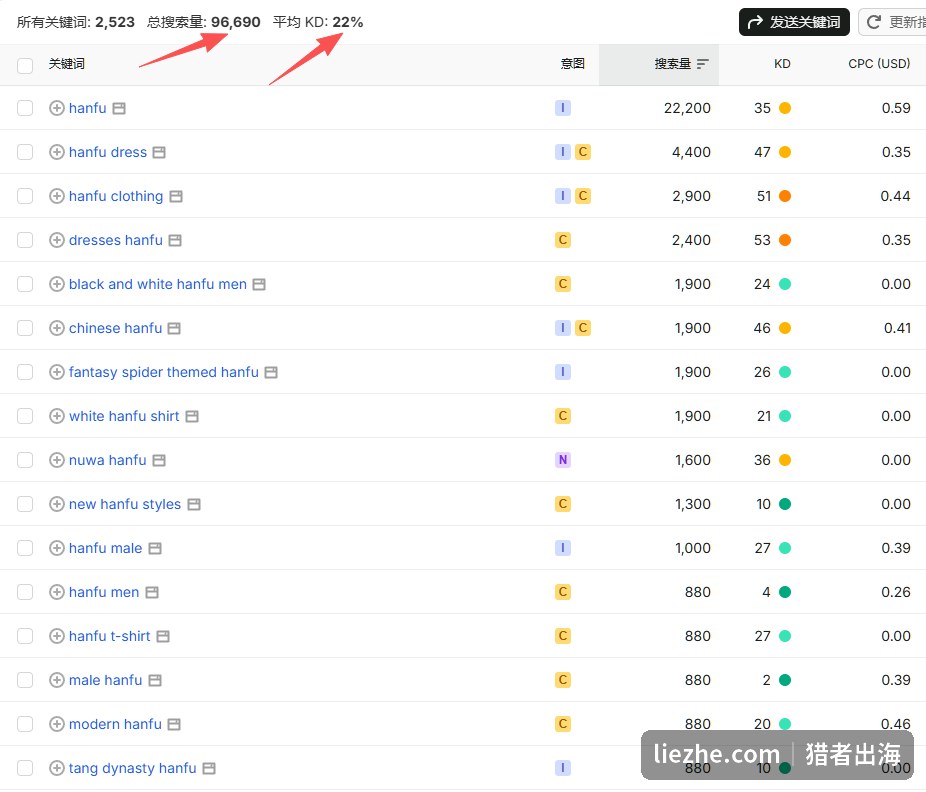926x792 pixels.
Task: Click 意图 column header
Action: (572, 64)
